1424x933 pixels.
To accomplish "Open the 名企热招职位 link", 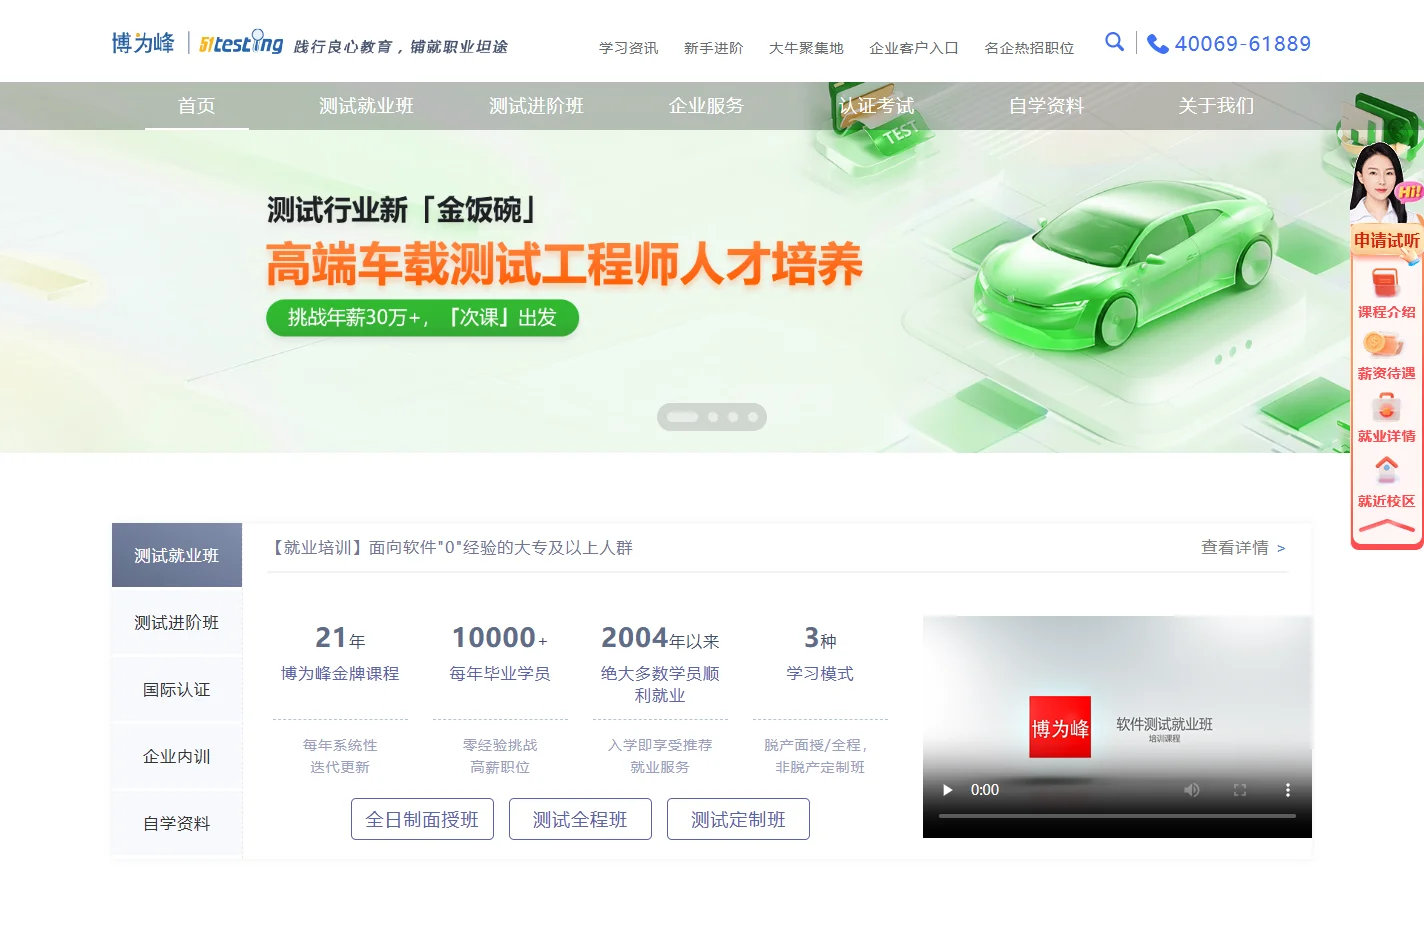I will coord(1029,48).
